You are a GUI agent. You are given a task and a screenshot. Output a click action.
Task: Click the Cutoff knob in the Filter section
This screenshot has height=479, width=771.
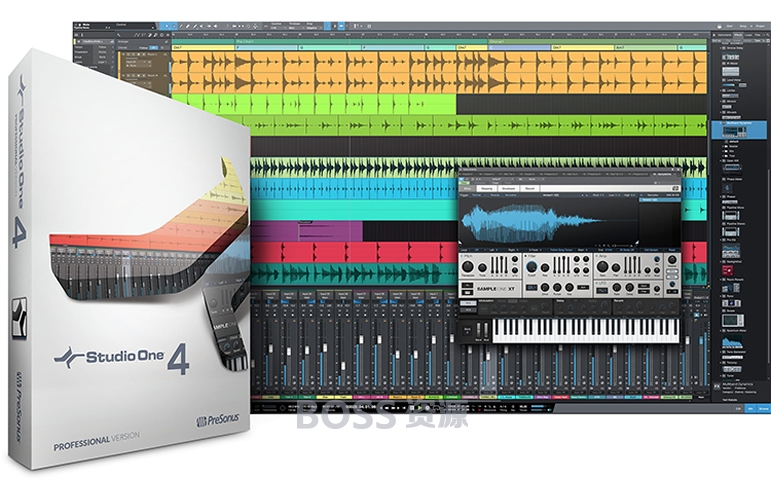(532, 267)
